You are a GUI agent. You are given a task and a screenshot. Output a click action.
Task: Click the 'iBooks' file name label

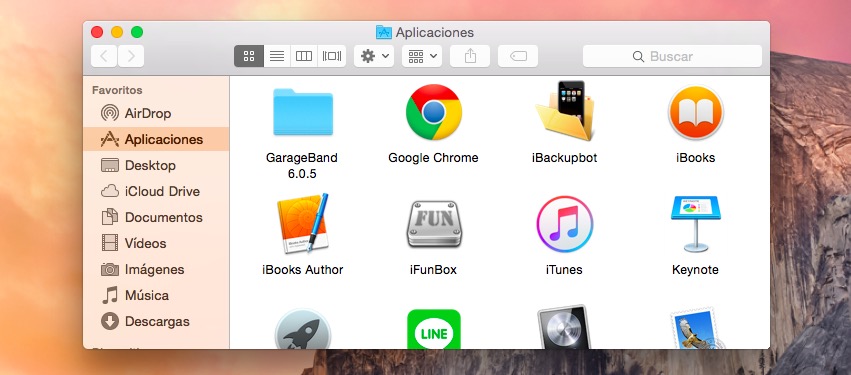[x=695, y=158]
